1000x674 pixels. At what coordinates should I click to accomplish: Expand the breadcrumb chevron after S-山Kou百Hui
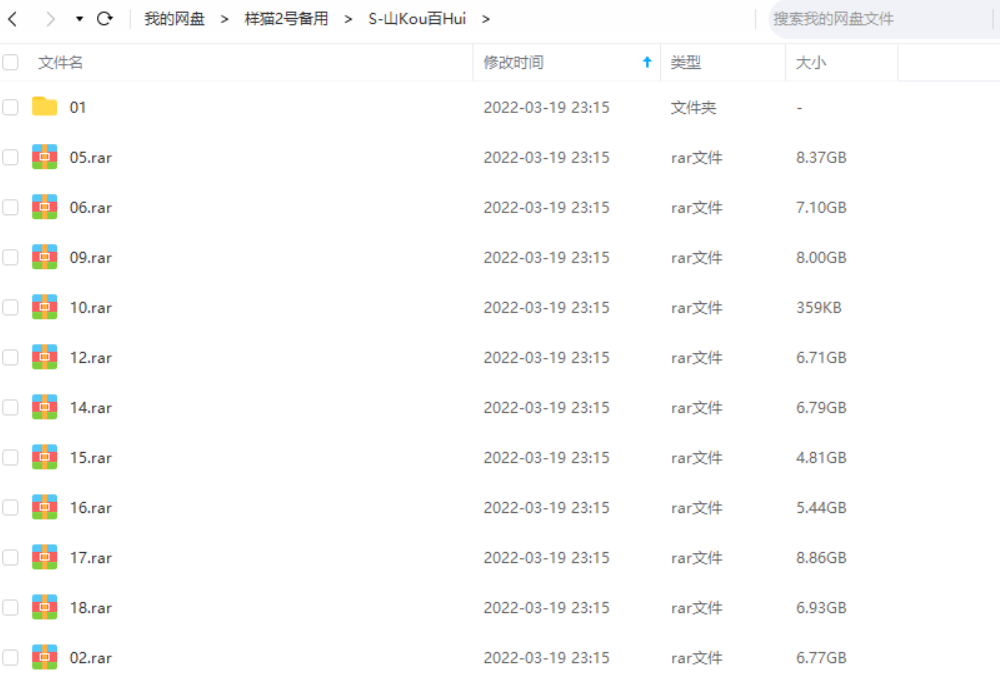coord(486,19)
